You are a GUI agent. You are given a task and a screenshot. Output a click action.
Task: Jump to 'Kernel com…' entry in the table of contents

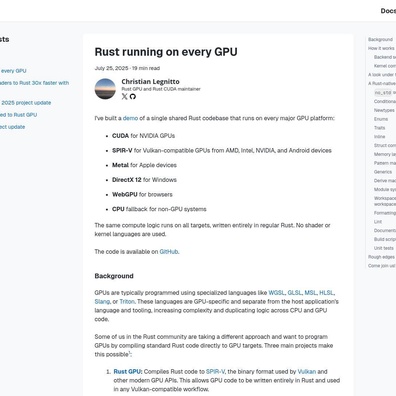click(x=385, y=66)
